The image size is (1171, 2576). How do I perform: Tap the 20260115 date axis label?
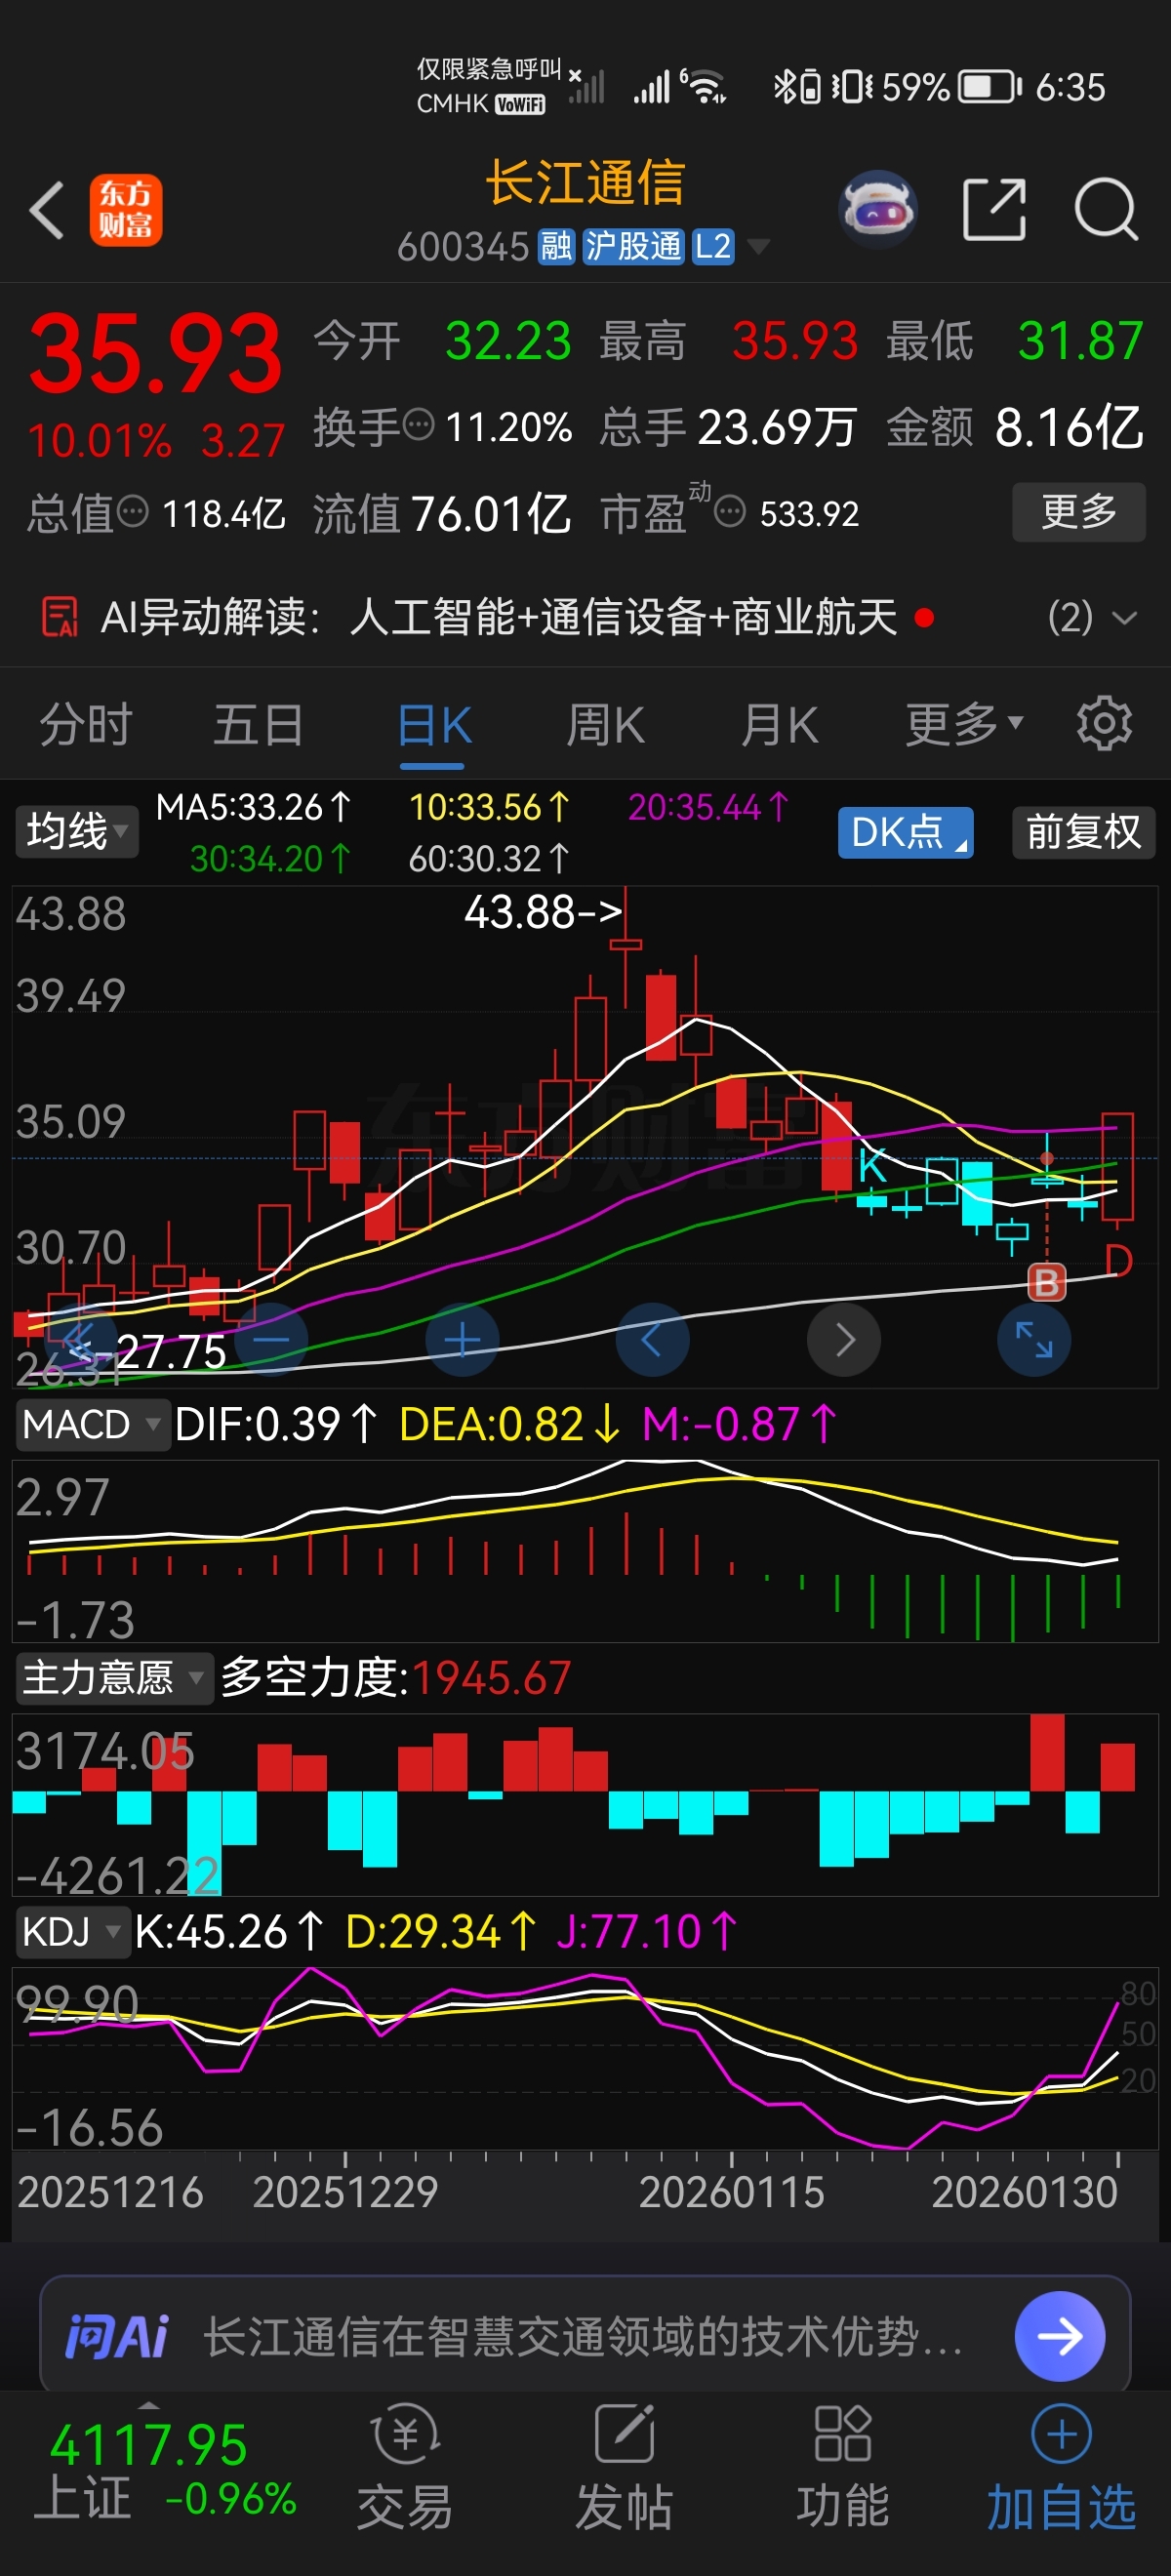point(732,2191)
